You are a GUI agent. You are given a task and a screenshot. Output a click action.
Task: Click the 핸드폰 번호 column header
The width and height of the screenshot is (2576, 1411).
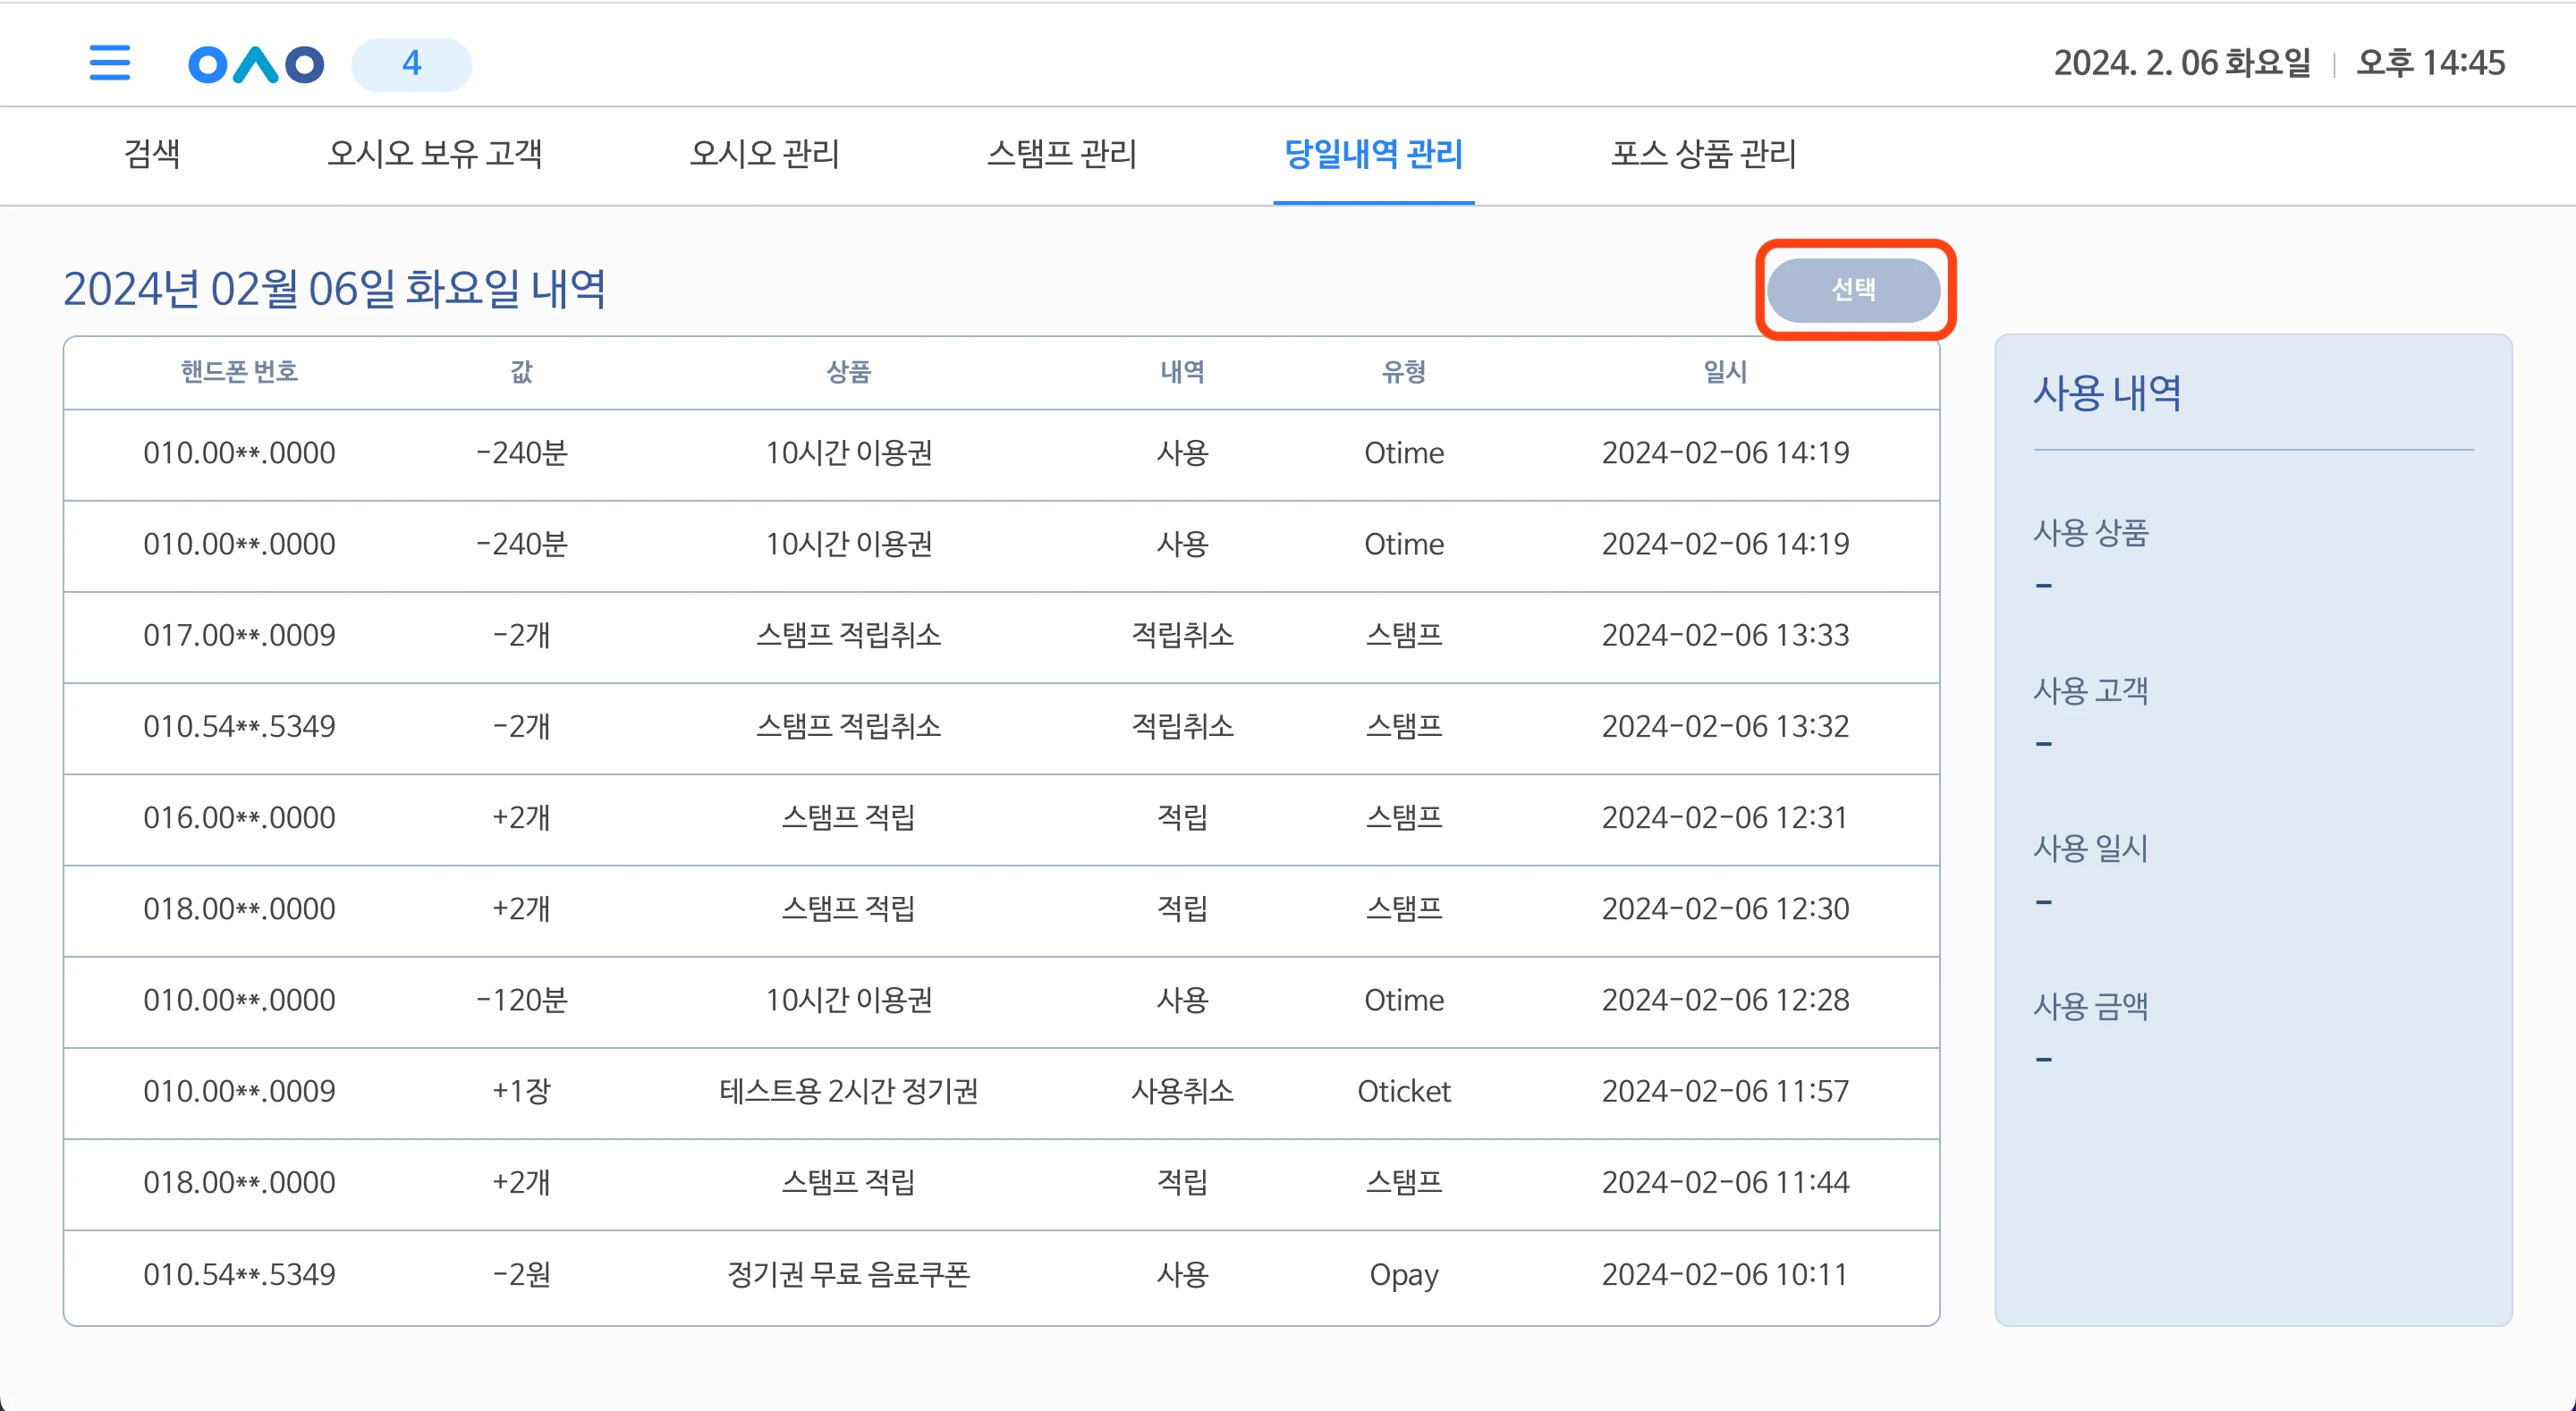239,372
